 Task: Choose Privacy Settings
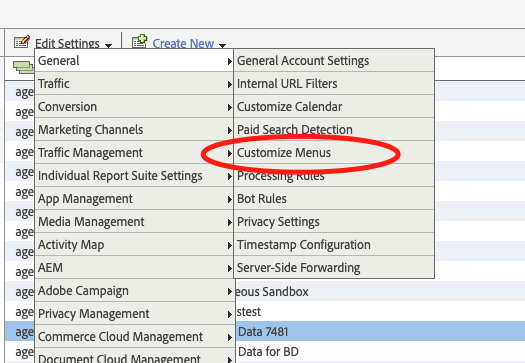pos(334,222)
